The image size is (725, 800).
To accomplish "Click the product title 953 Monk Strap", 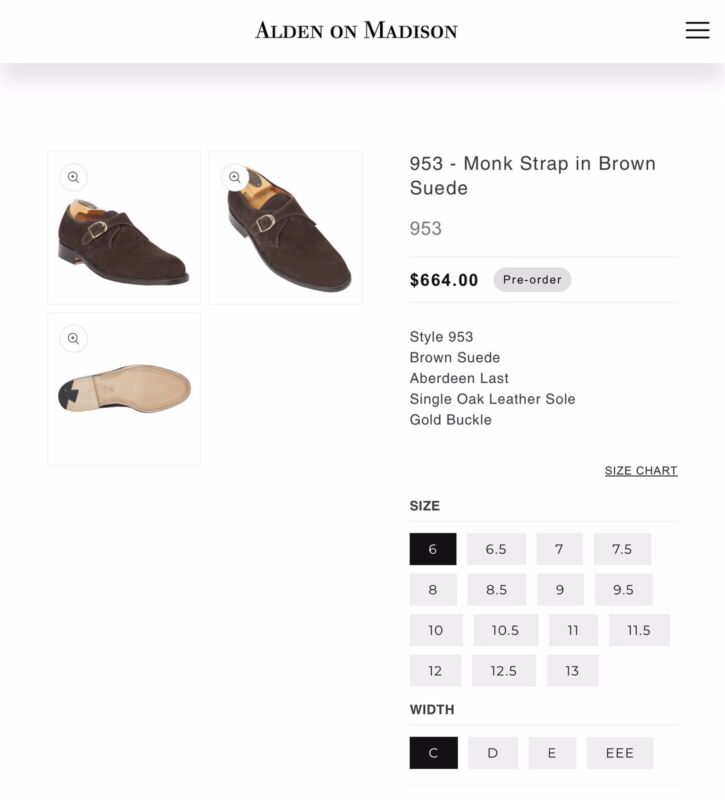I will tap(531, 175).
